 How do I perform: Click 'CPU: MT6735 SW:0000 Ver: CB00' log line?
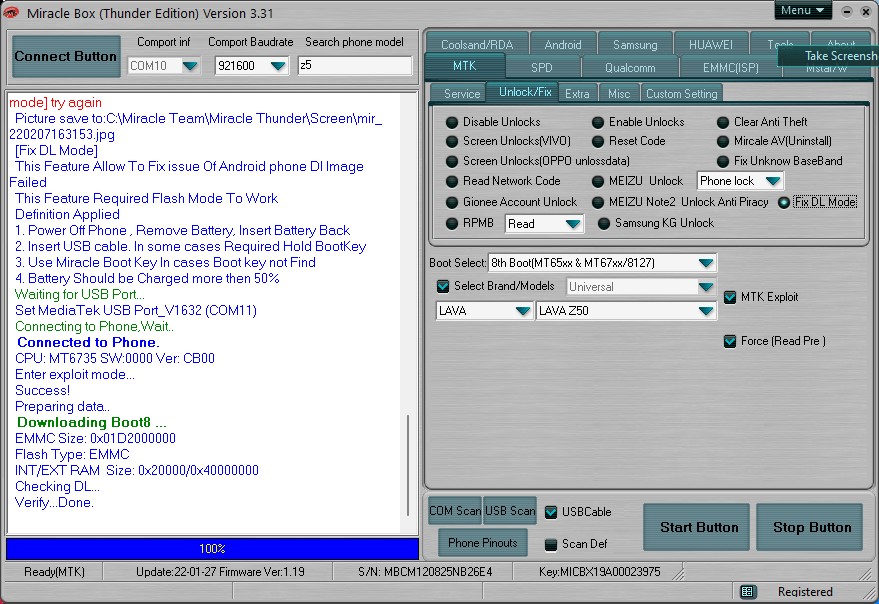pyautogui.click(x=115, y=358)
